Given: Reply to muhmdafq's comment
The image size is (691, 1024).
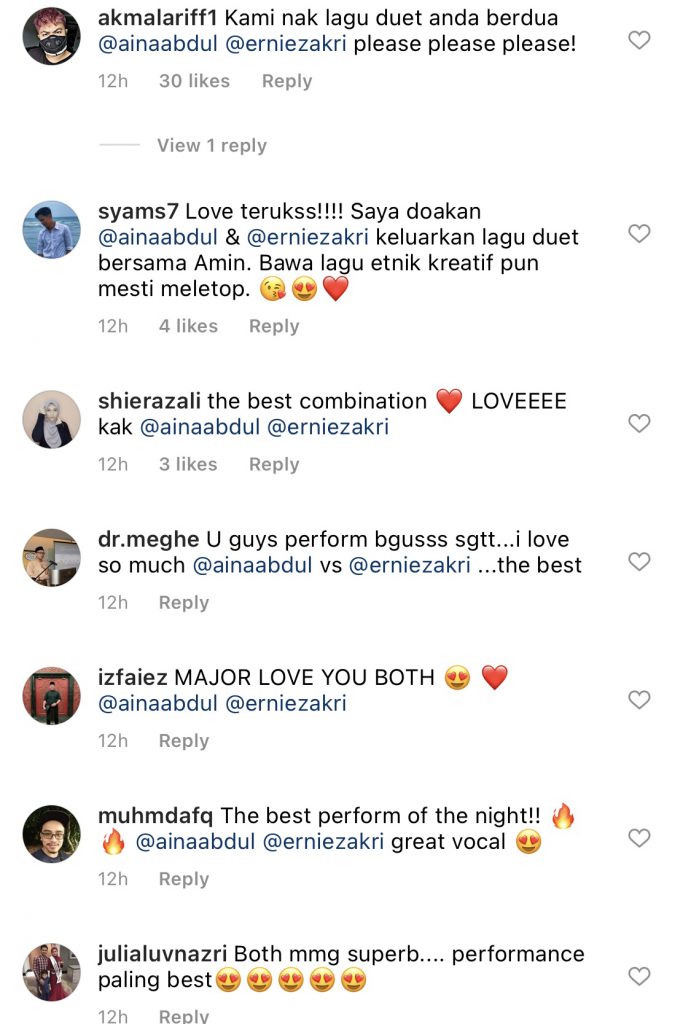Looking at the screenshot, I should (184, 879).
